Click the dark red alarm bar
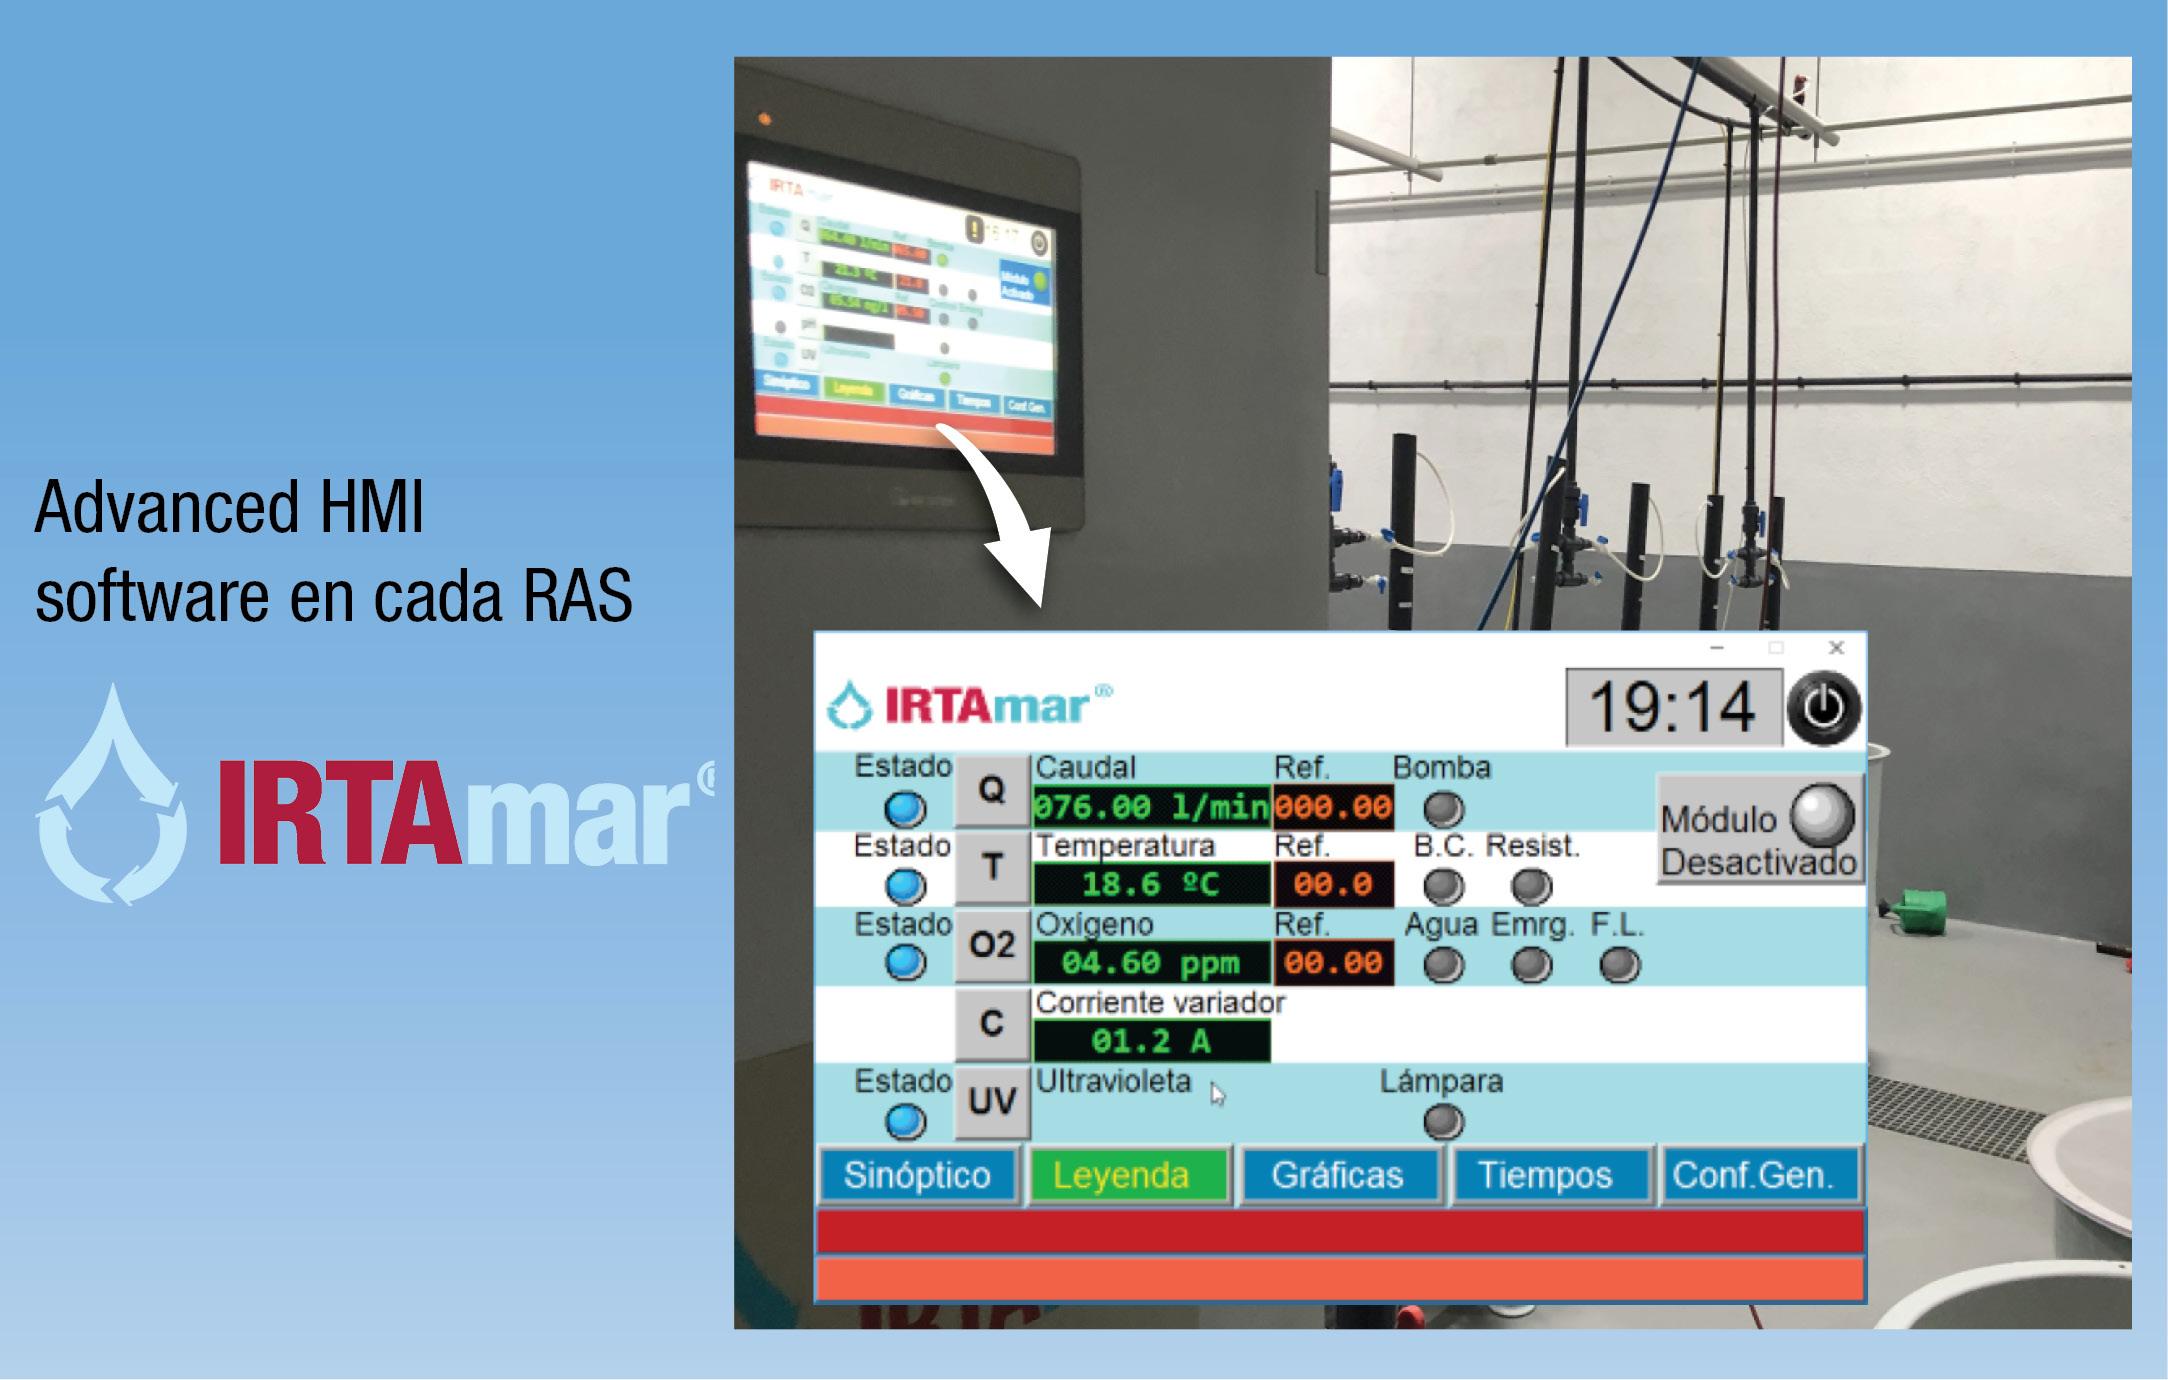Viewport: 2168px width, 1380px height. coord(1340,1231)
